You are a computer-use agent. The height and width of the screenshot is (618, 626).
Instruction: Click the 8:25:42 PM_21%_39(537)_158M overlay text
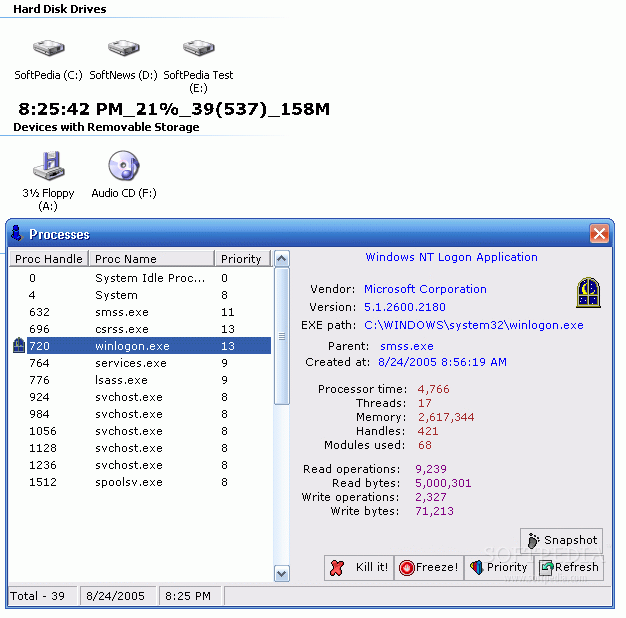(174, 109)
